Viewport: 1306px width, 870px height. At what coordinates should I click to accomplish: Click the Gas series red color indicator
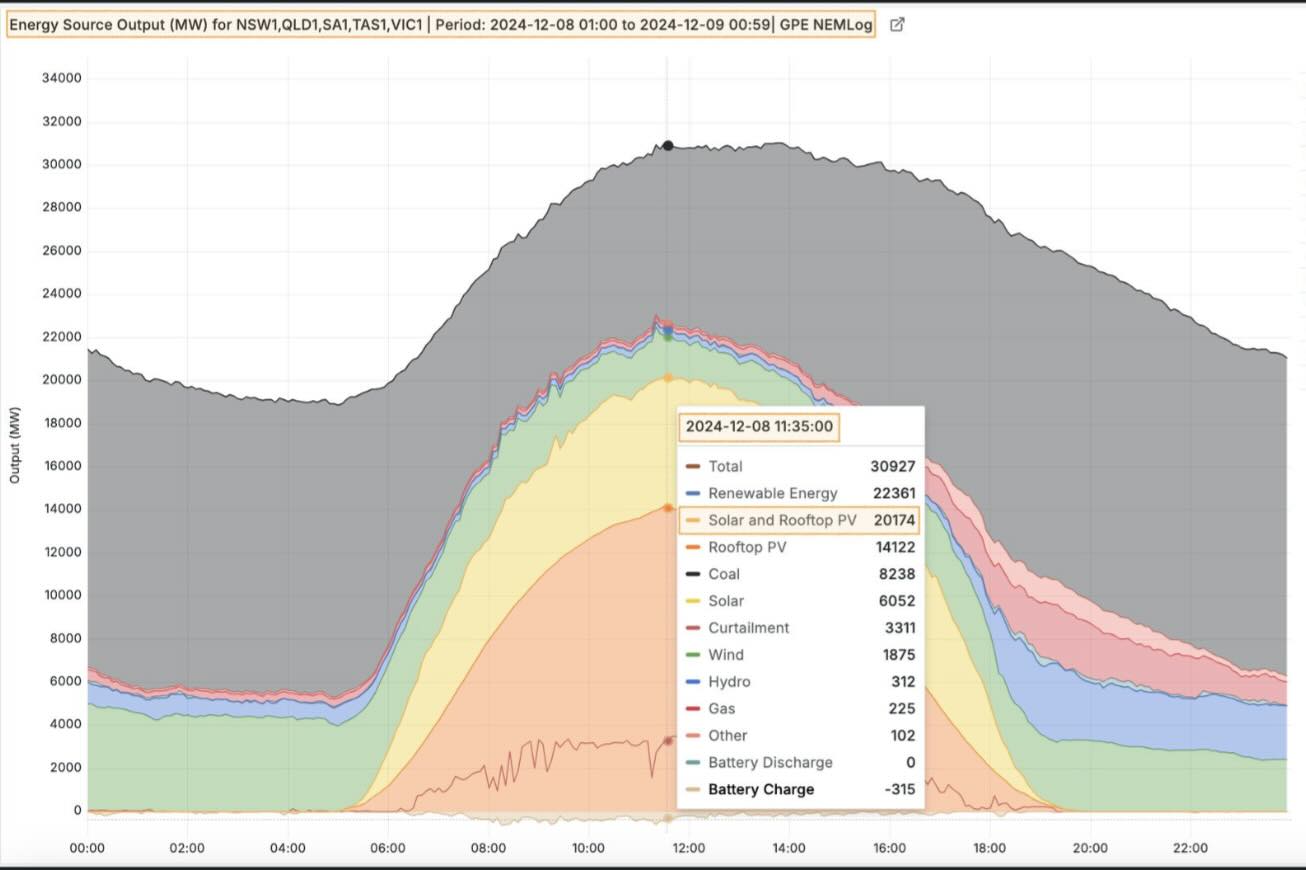[692, 709]
